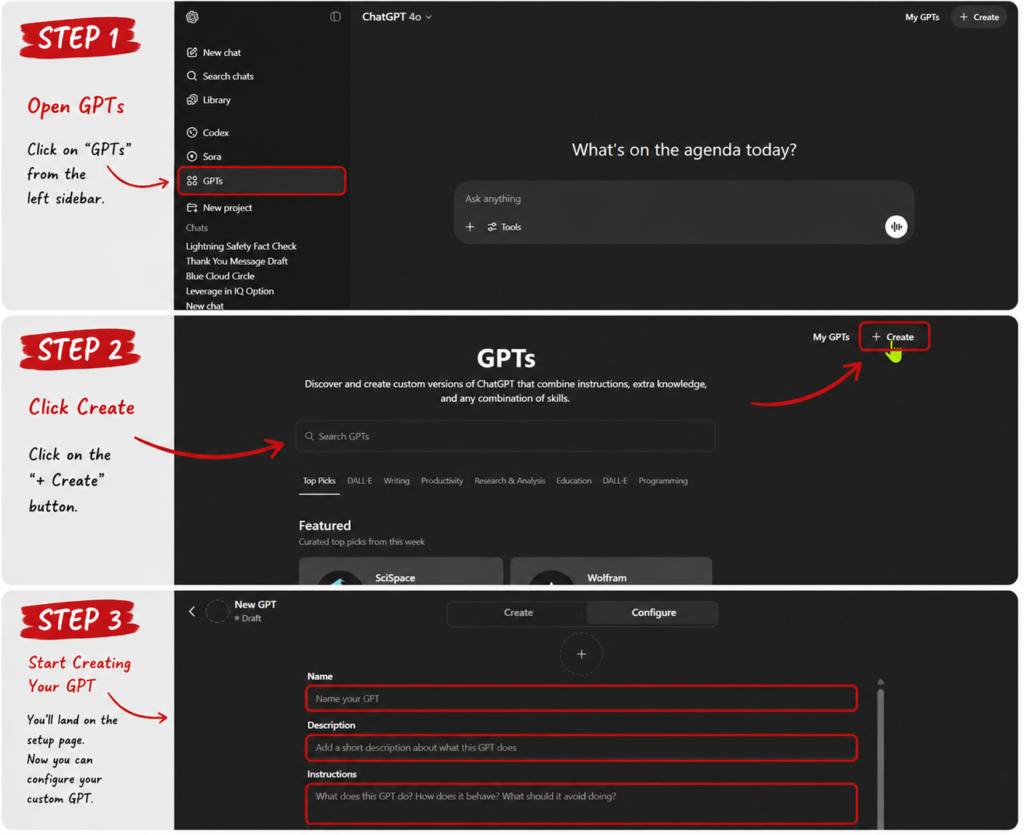Click + Create on the GPTs store page
The height and width of the screenshot is (835, 1024).
893,337
